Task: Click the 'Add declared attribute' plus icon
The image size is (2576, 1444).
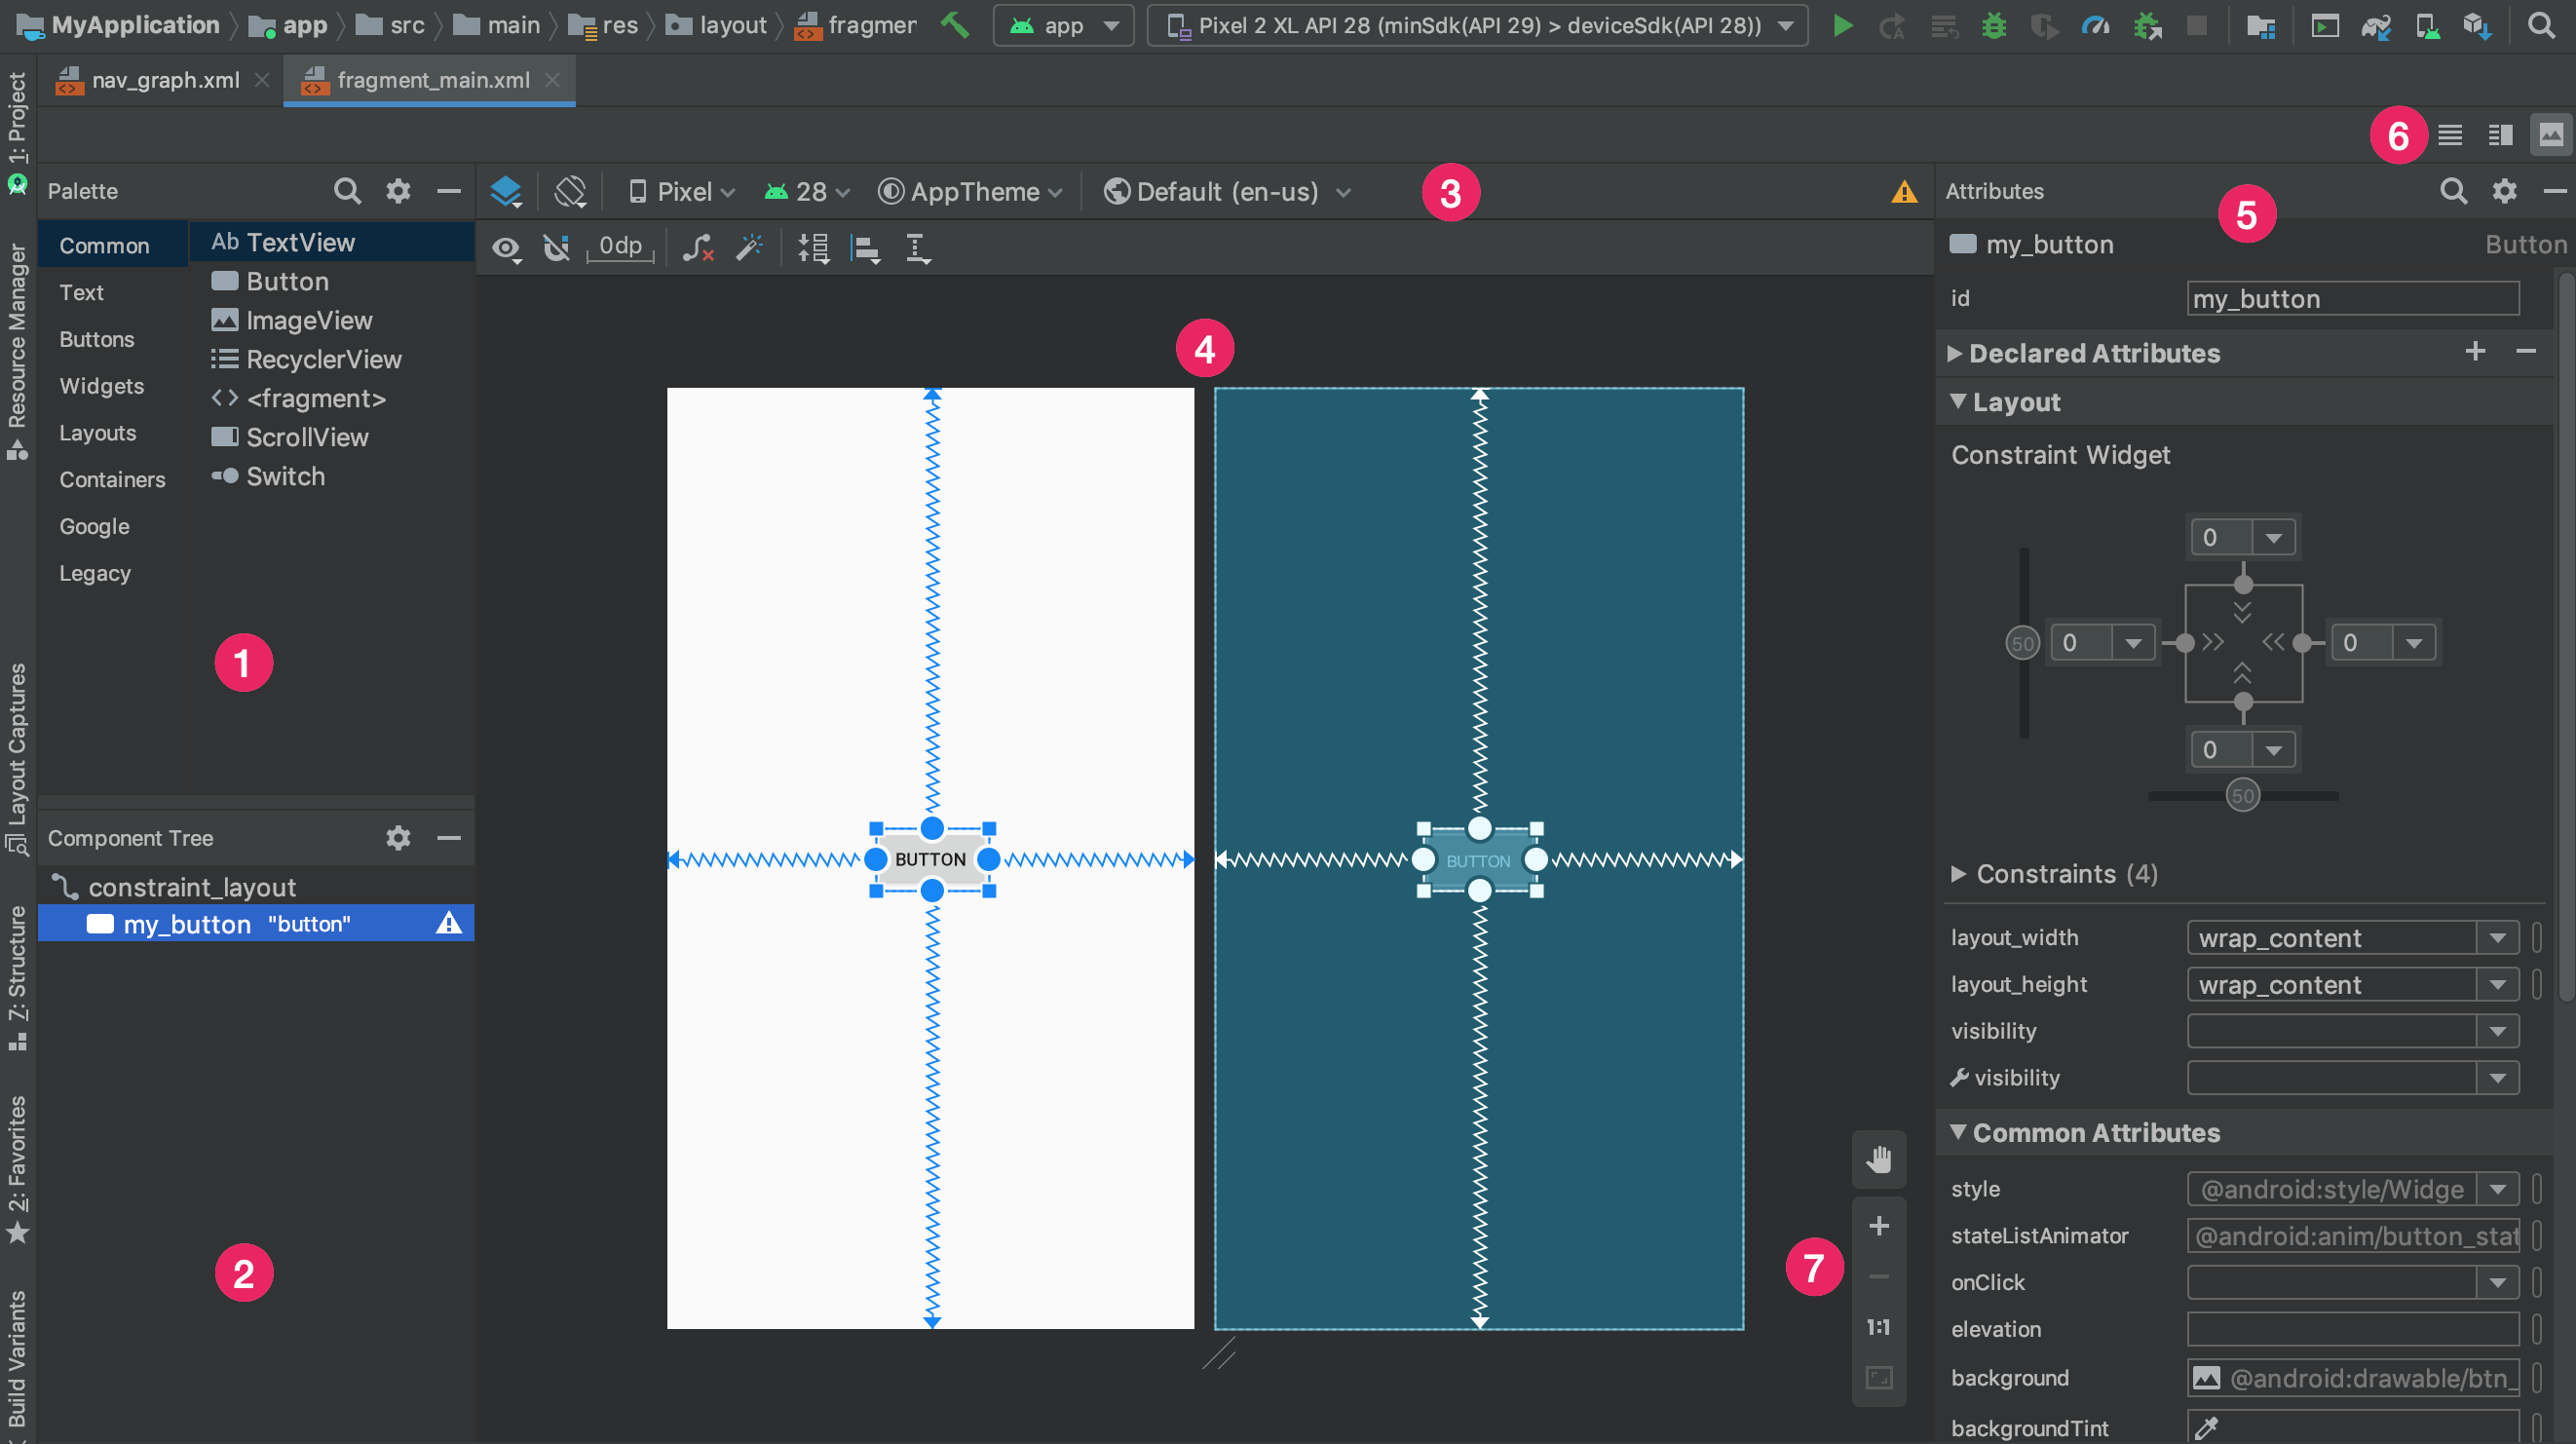Action: click(x=2477, y=352)
